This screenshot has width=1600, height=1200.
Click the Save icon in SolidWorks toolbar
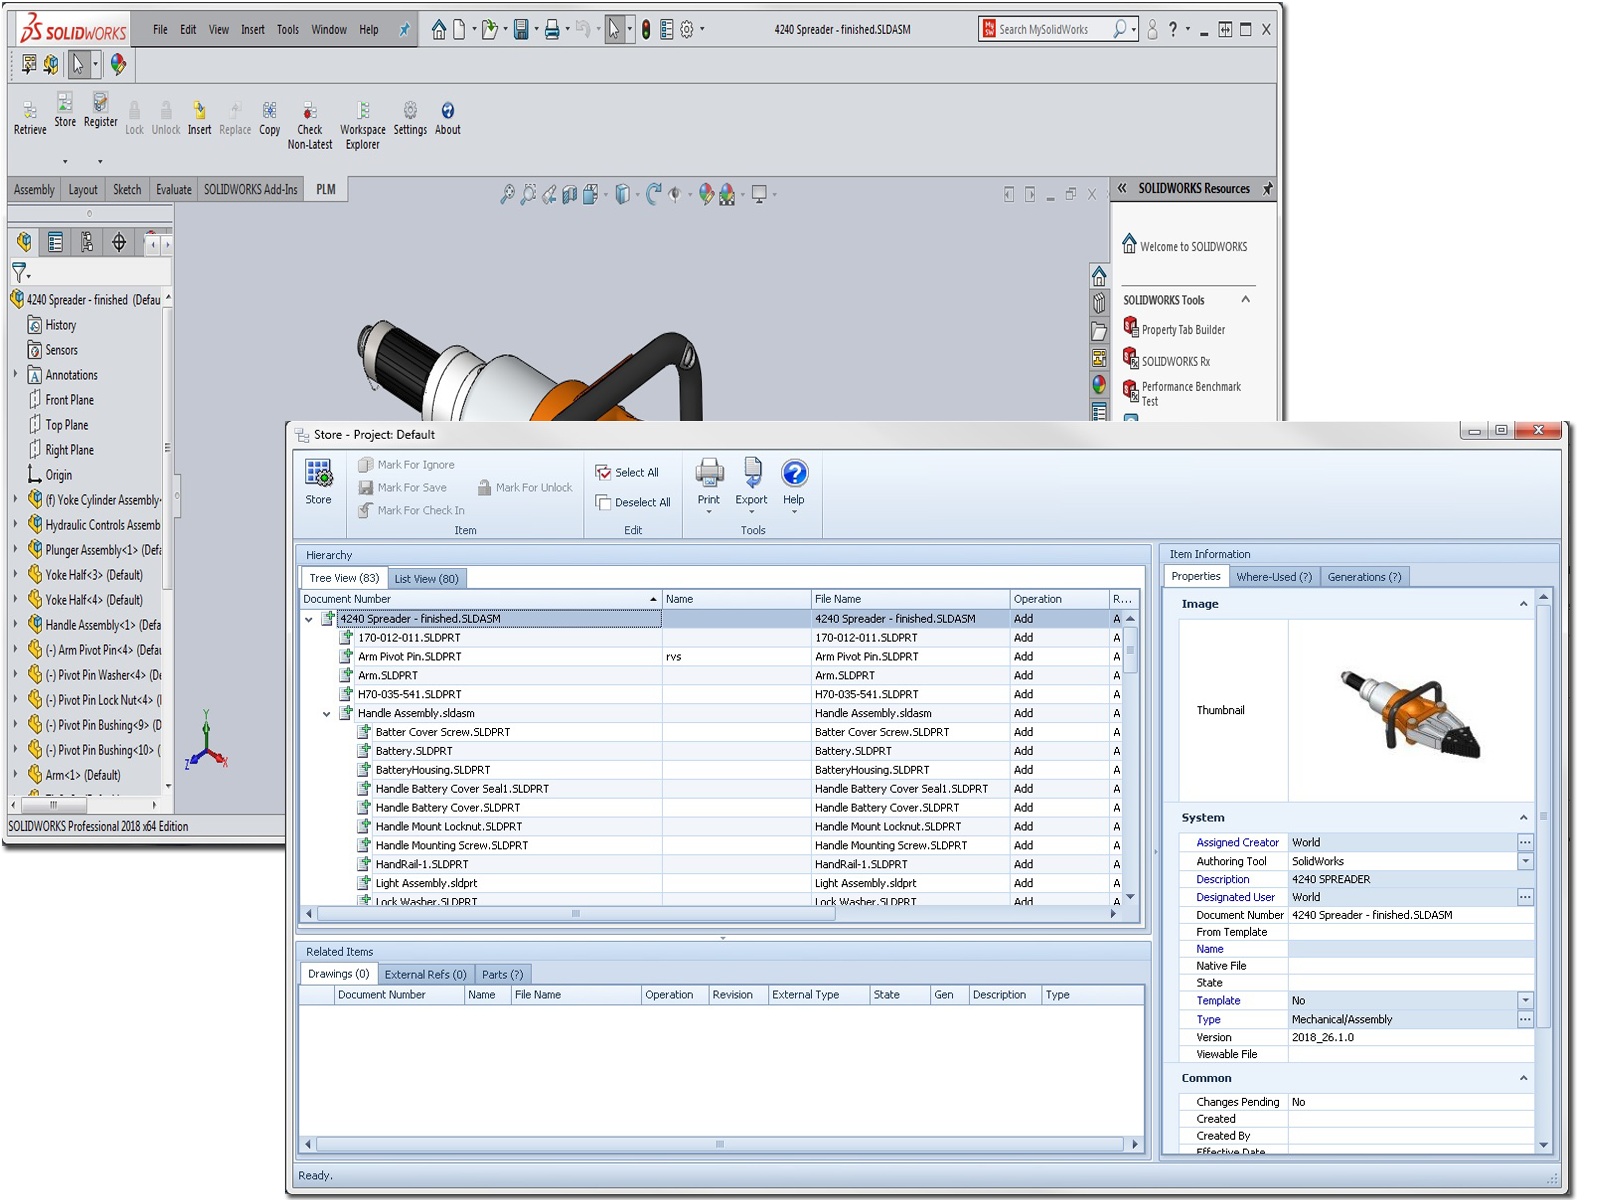tap(521, 30)
